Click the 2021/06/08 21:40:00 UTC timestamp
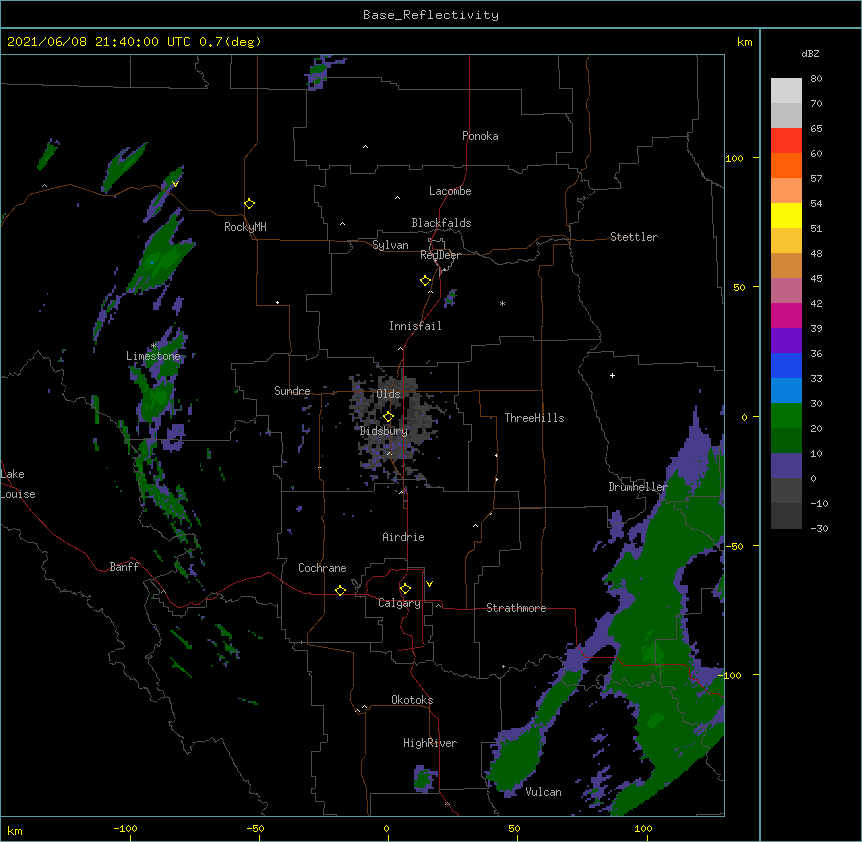The height and width of the screenshot is (842, 862). coord(99,42)
